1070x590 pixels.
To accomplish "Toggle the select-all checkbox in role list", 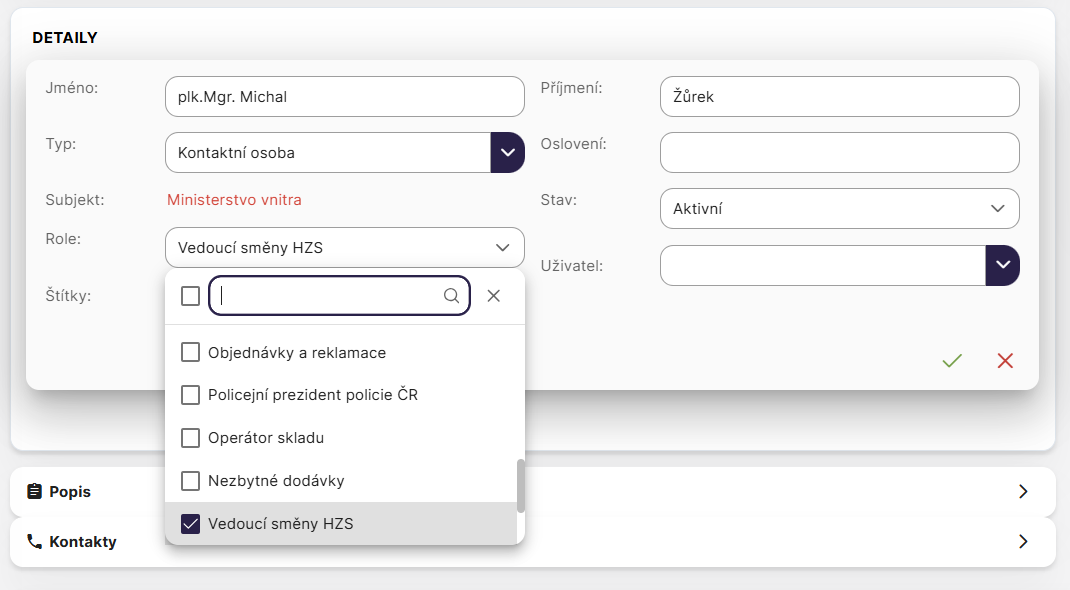I will coord(191,296).
